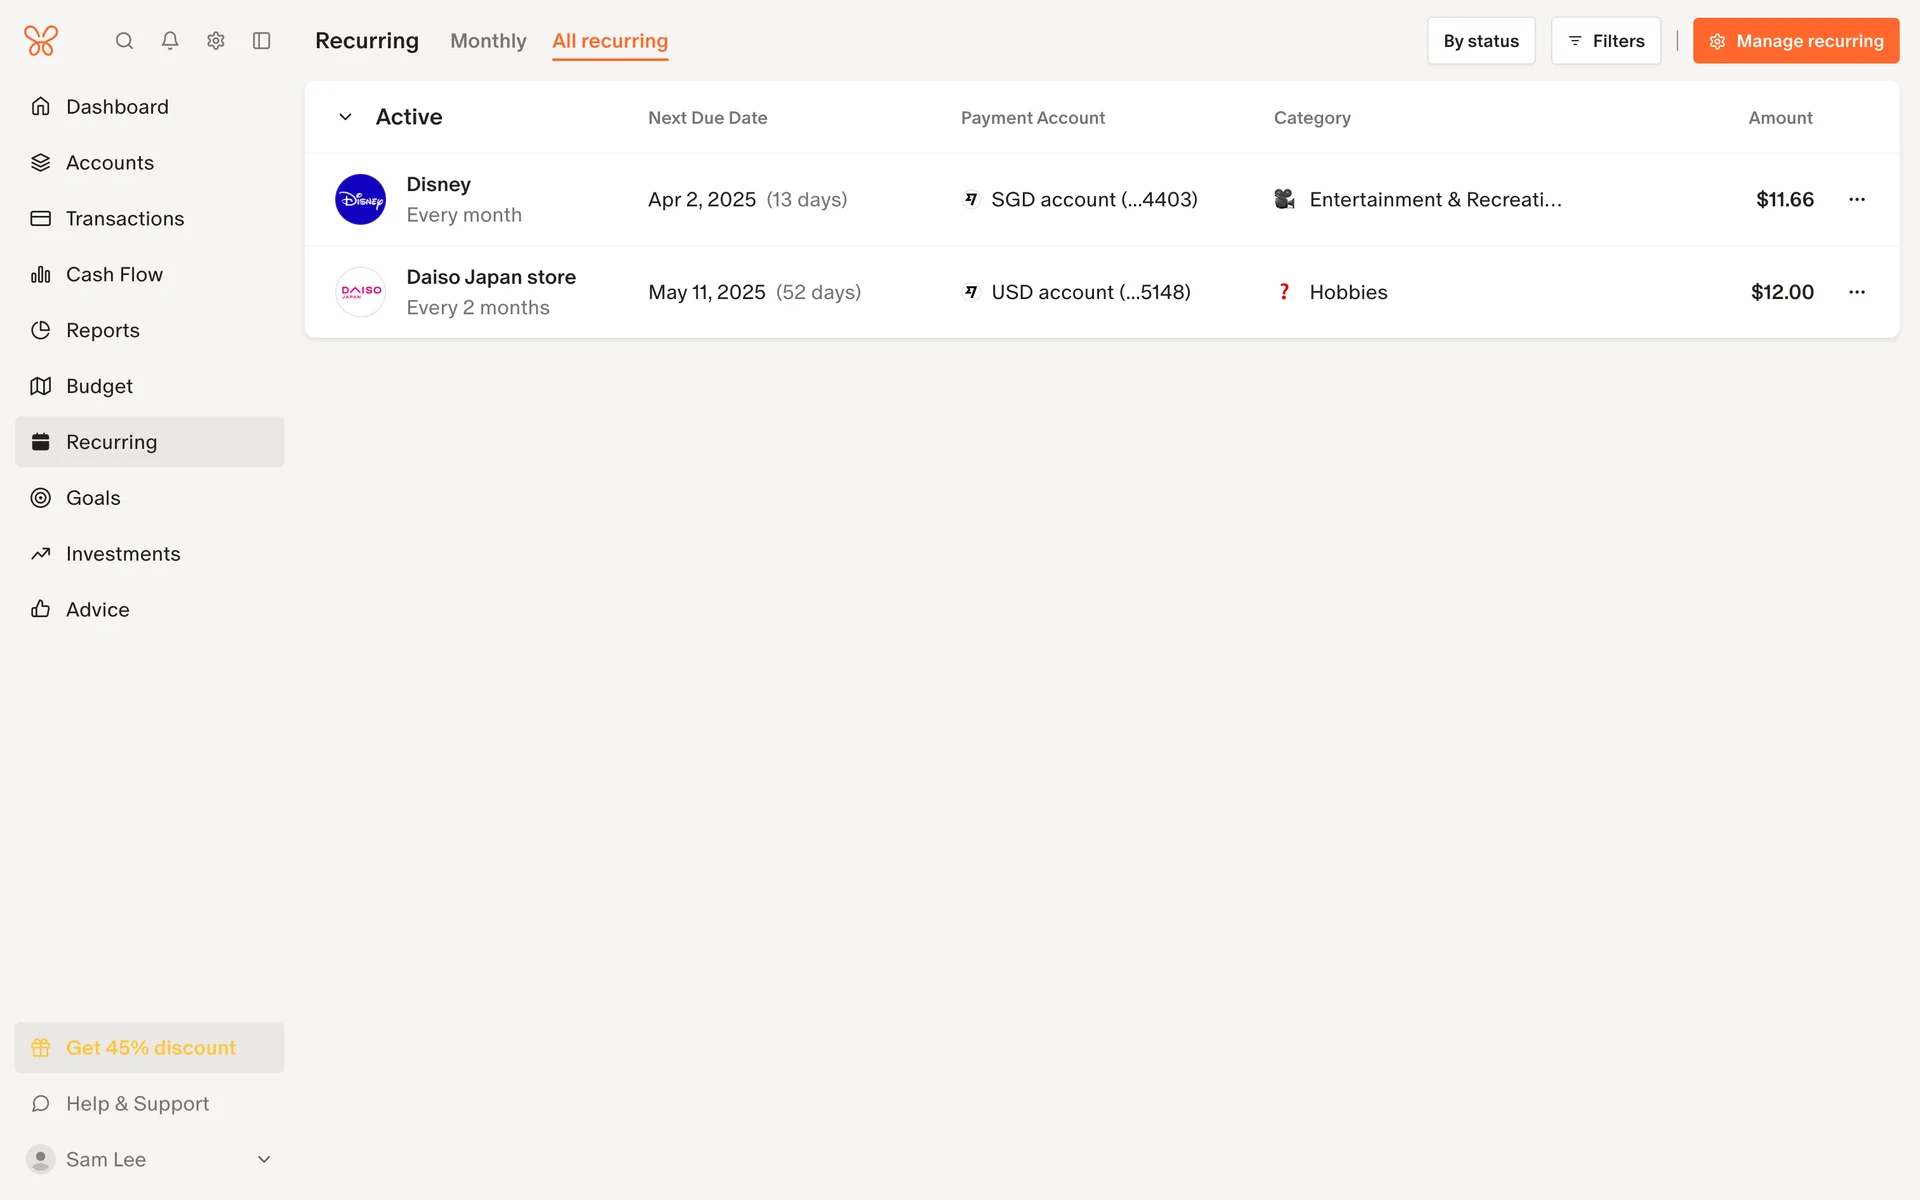Open more options for Daiso Japan store
The height and width of the screenshot is (1200, 1920).
coord(1857,292)
